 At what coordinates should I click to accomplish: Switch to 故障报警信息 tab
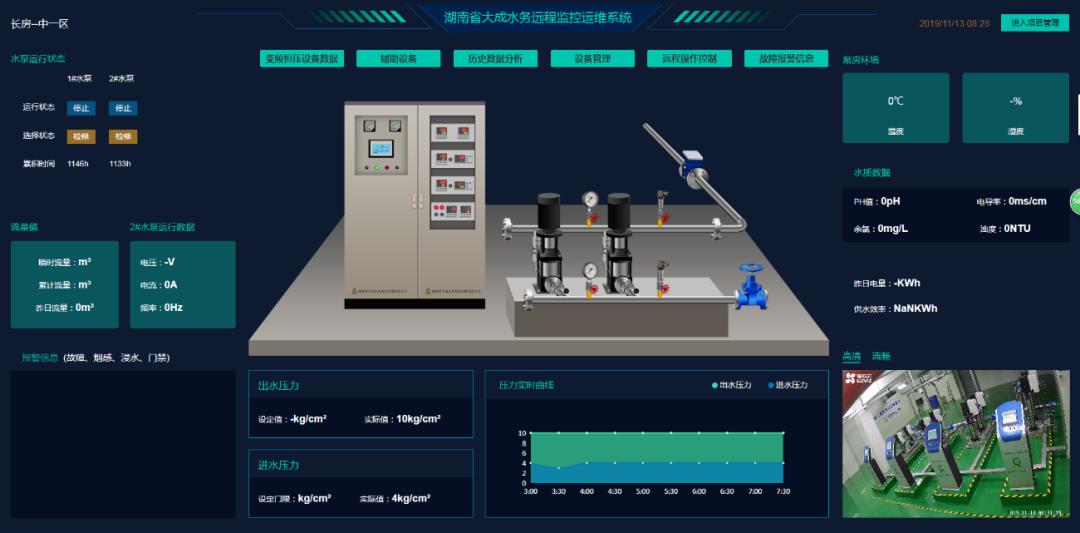(786, 59)
